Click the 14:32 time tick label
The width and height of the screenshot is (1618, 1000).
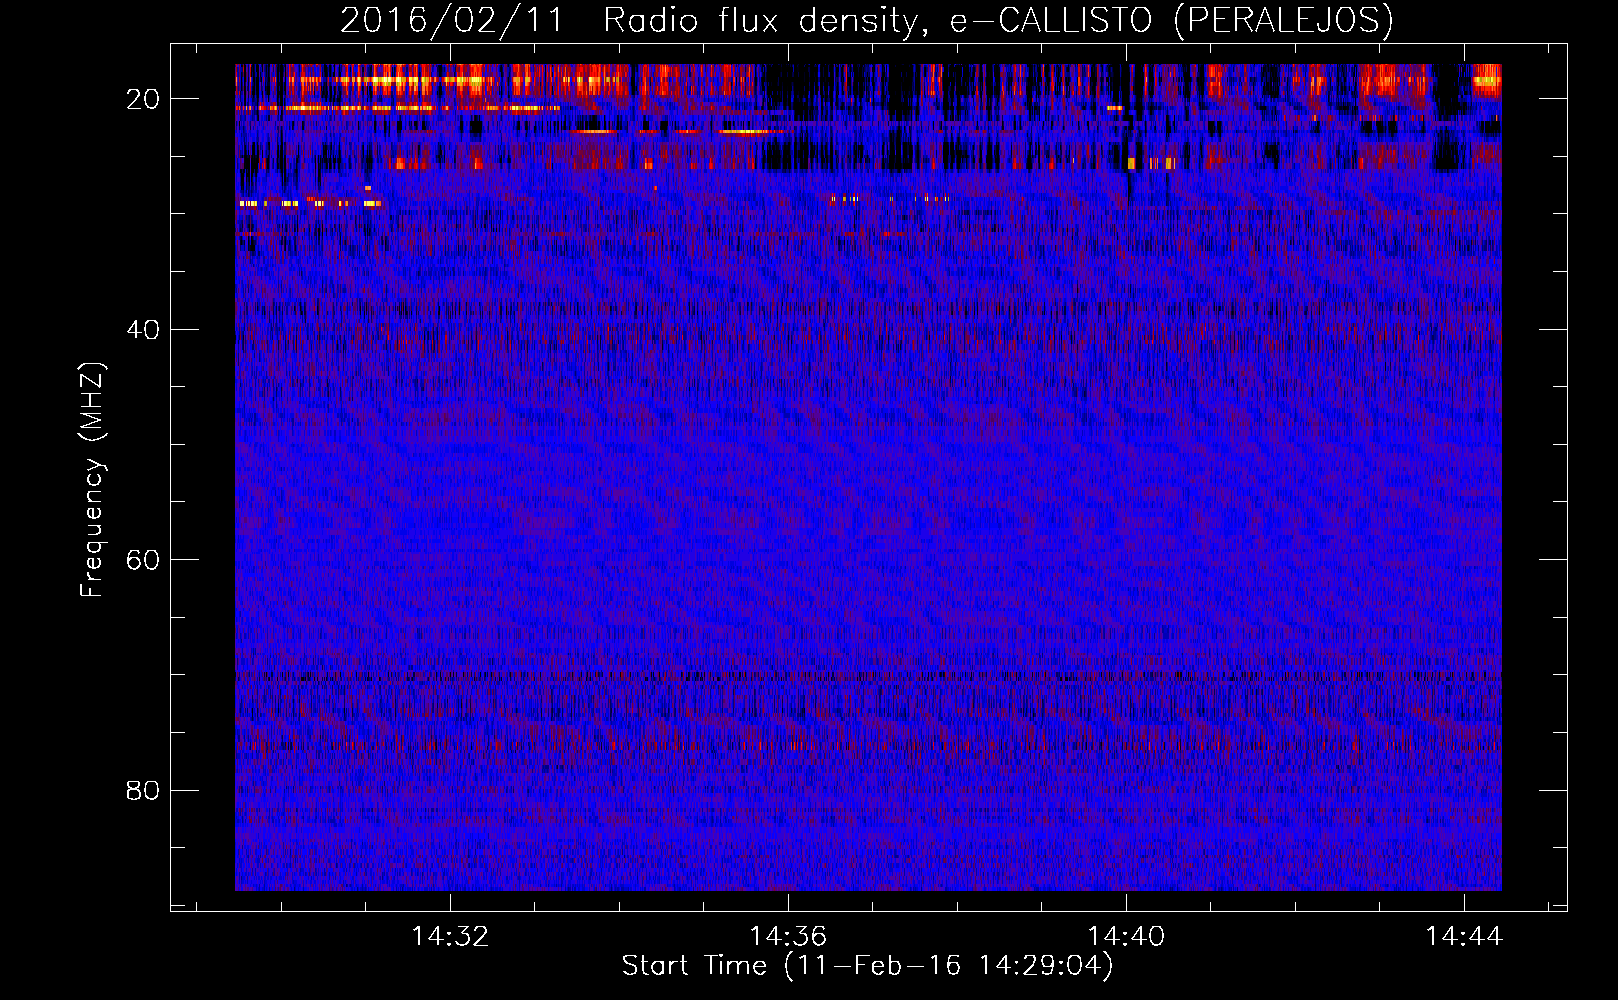pos(450,936)
